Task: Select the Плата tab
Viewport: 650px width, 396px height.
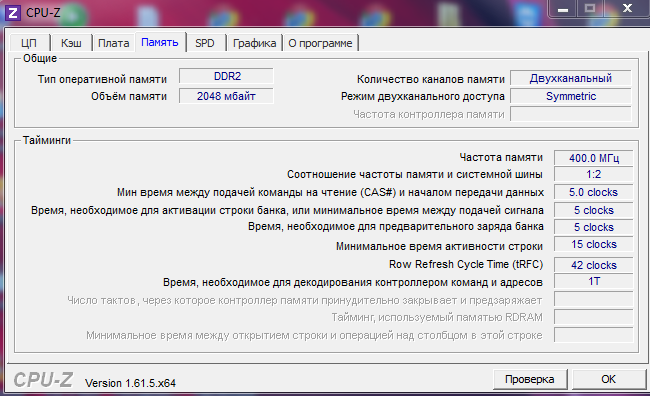Action: click(114, 43)
